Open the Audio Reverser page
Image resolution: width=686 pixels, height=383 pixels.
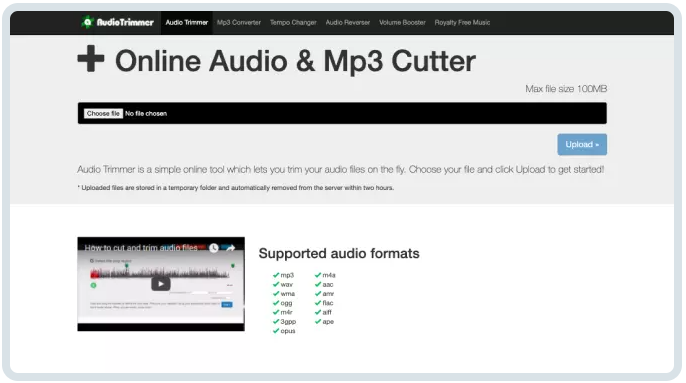coord(348,22)
